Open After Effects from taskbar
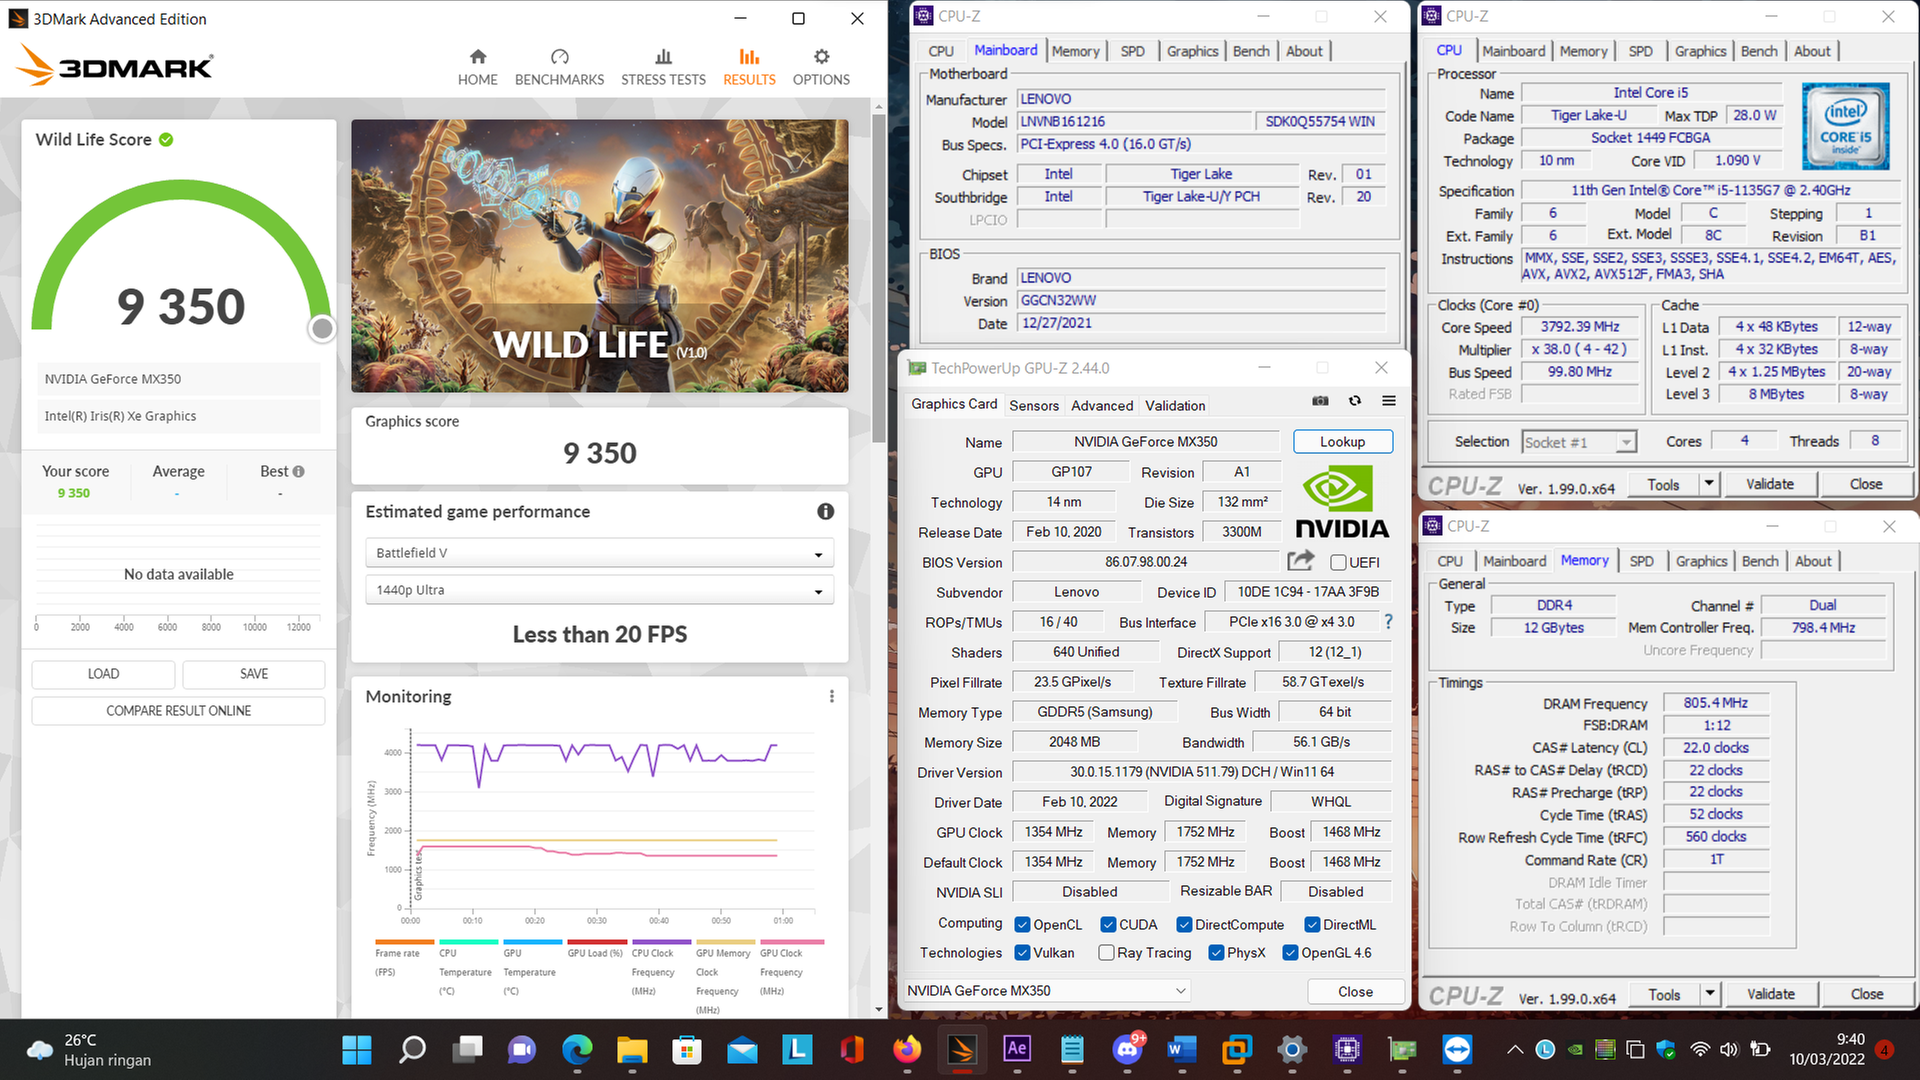 tap(1017, 1049)
